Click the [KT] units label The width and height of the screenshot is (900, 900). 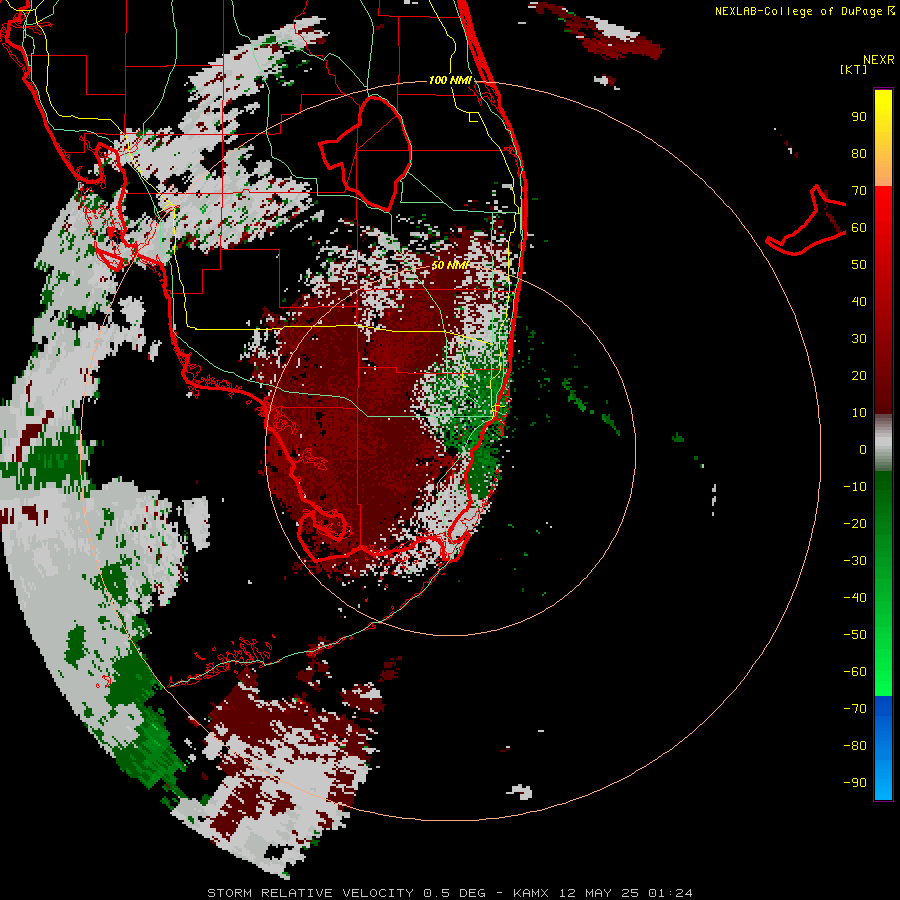pyautogui.click(x=854, y=69)
